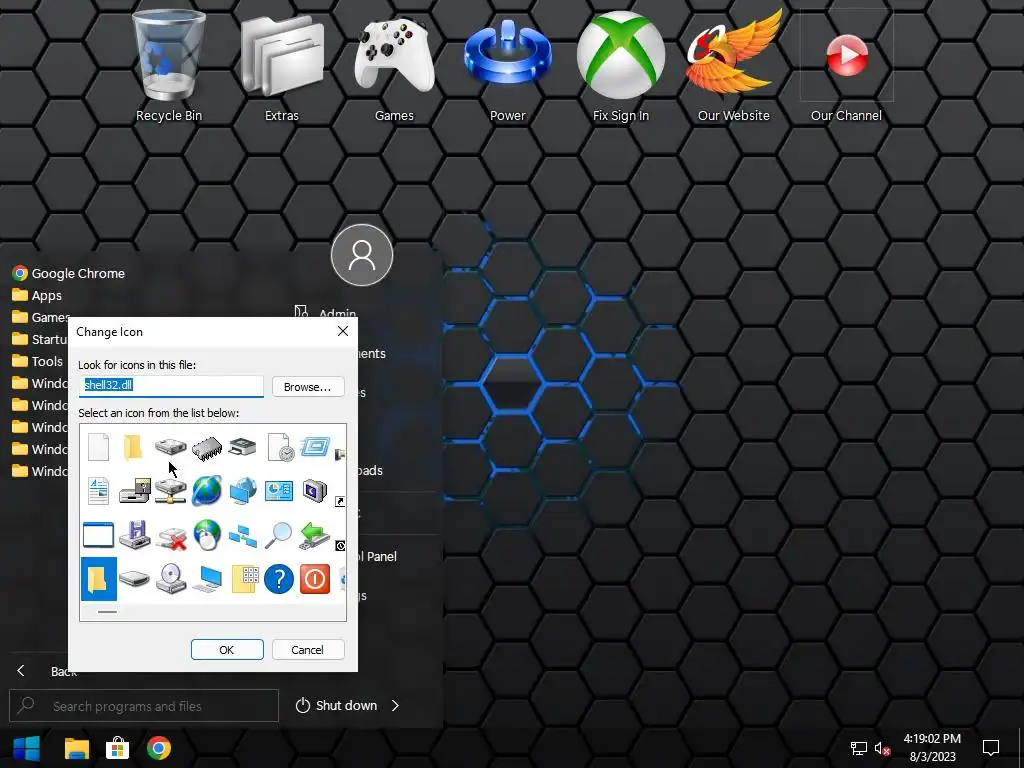Open the Startup folder in Start menu
The image size is (1024, 768).
[39, 339]
